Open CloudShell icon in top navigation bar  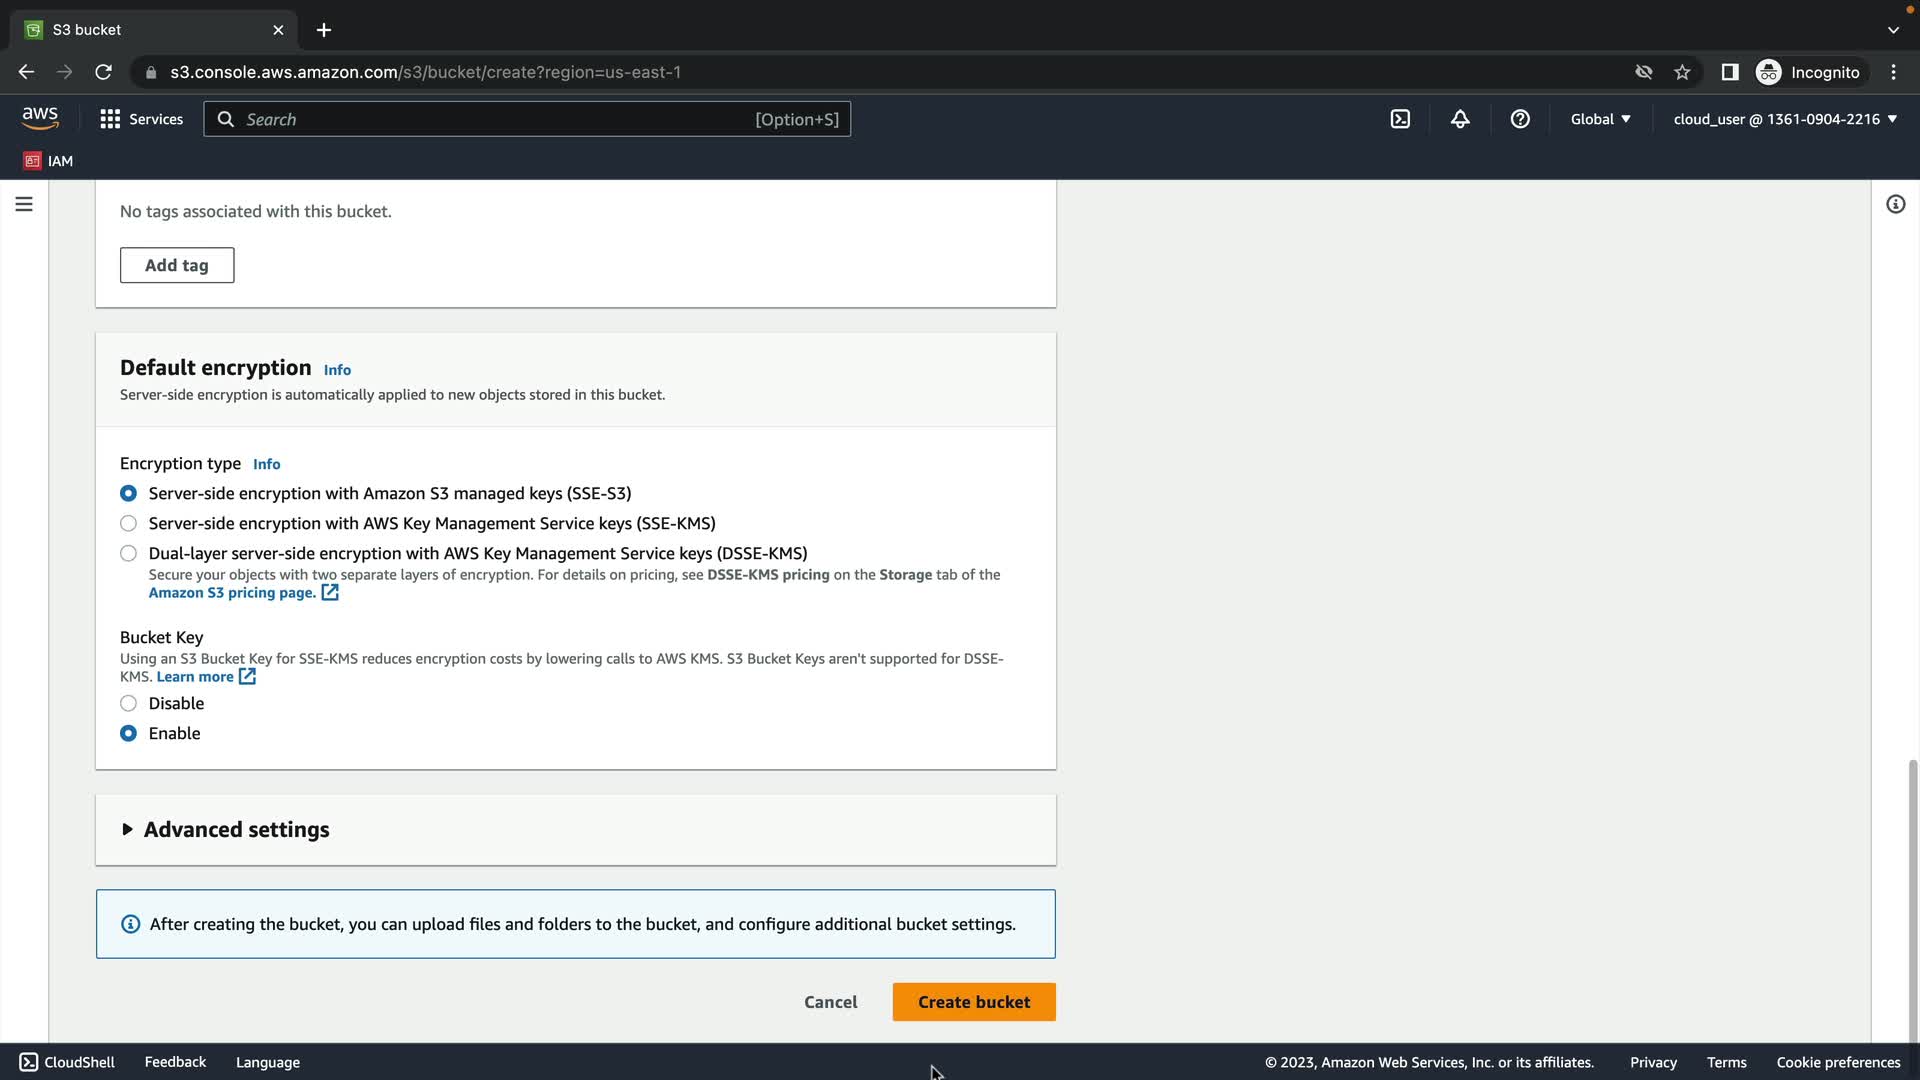(x=1400, y=119)
